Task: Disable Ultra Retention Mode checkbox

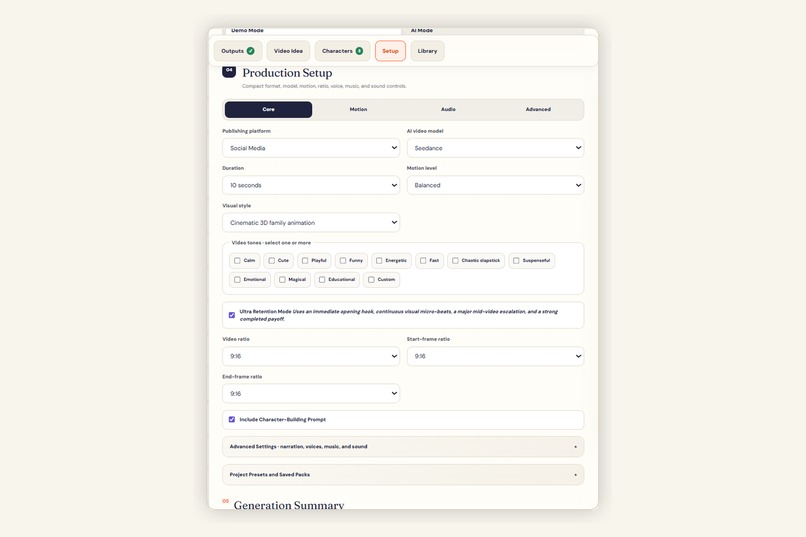Action: point(232,315)
